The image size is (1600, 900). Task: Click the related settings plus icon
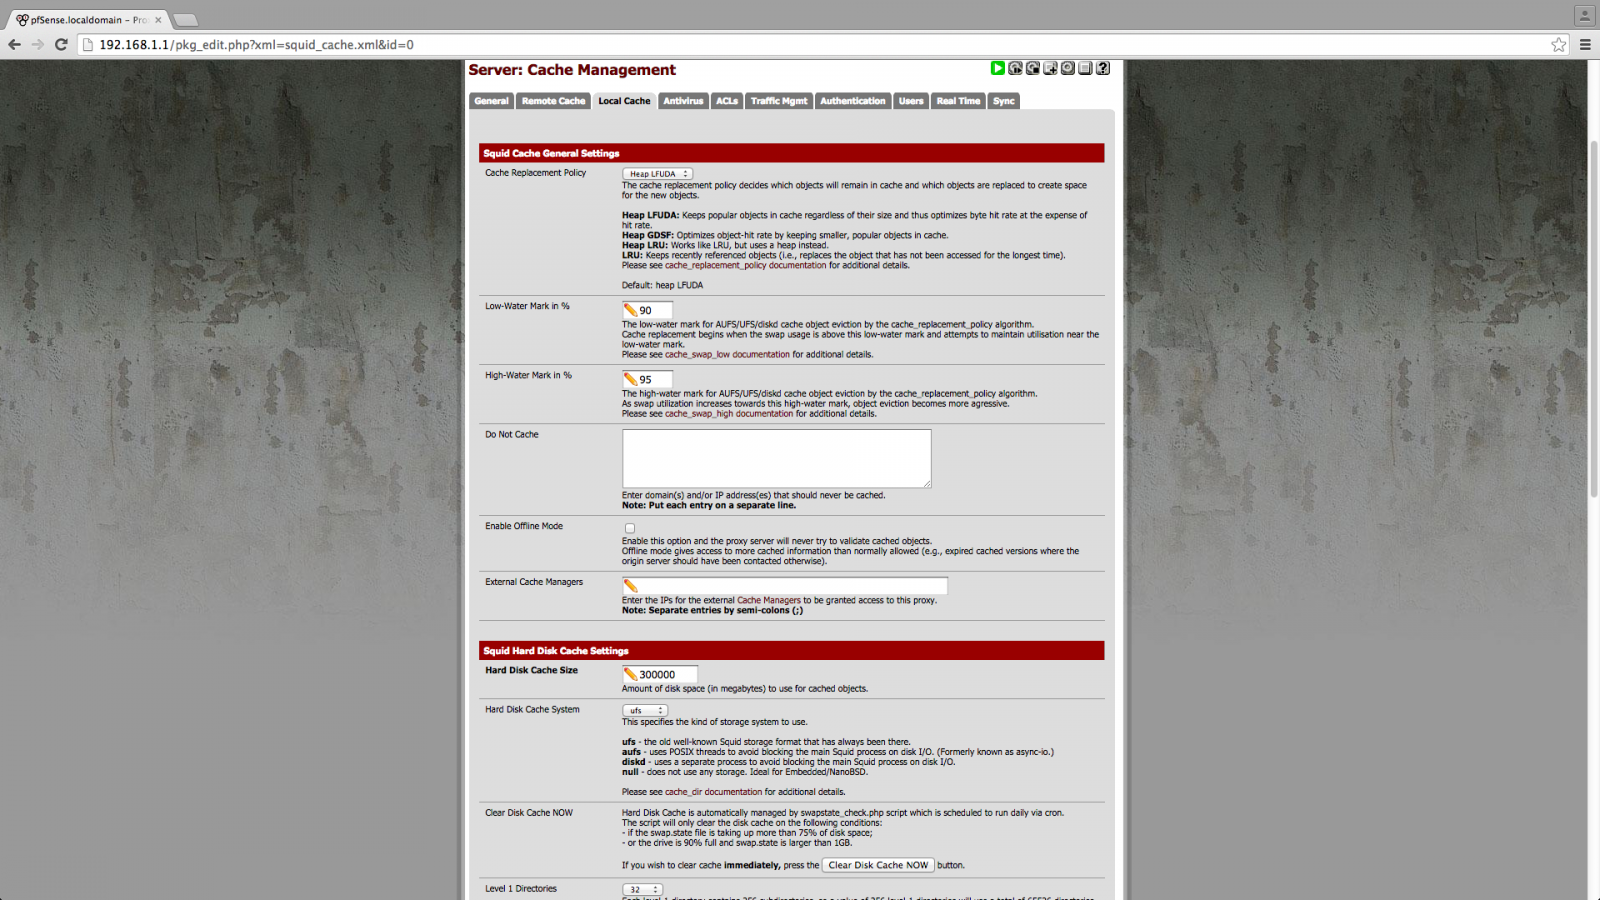(x=1050, y=68)
